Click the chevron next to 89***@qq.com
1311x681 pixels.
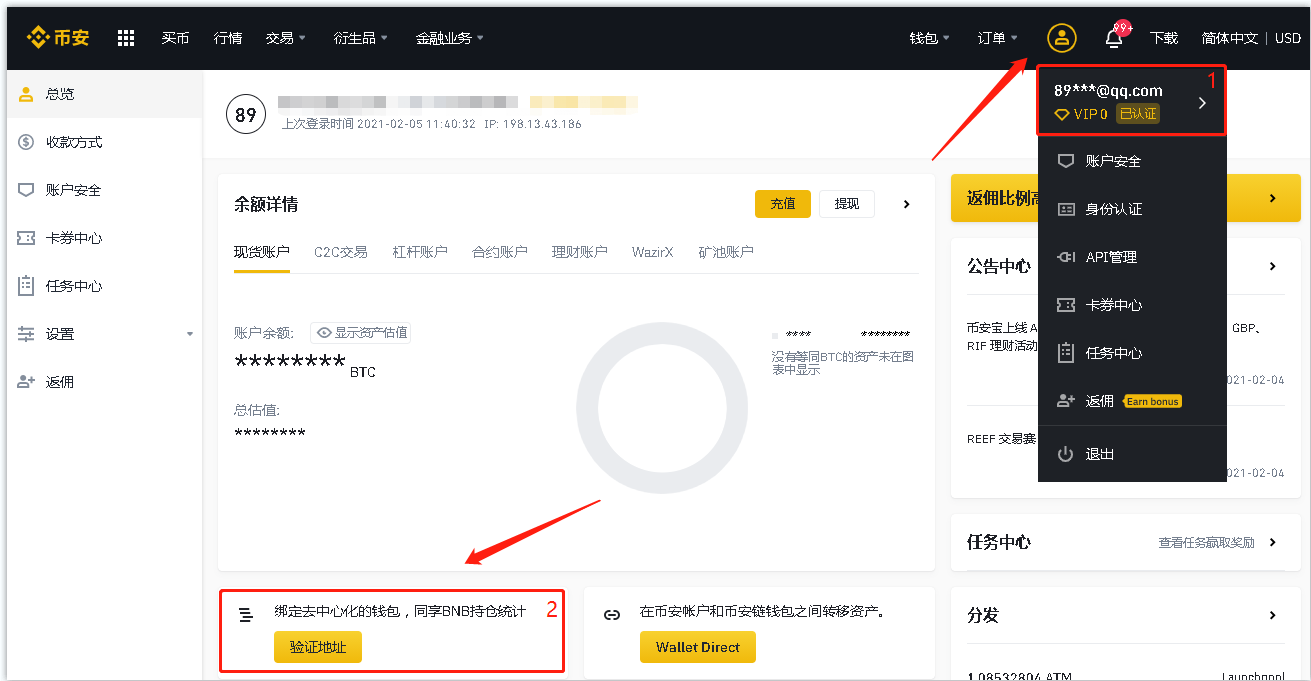(1202, 103)
